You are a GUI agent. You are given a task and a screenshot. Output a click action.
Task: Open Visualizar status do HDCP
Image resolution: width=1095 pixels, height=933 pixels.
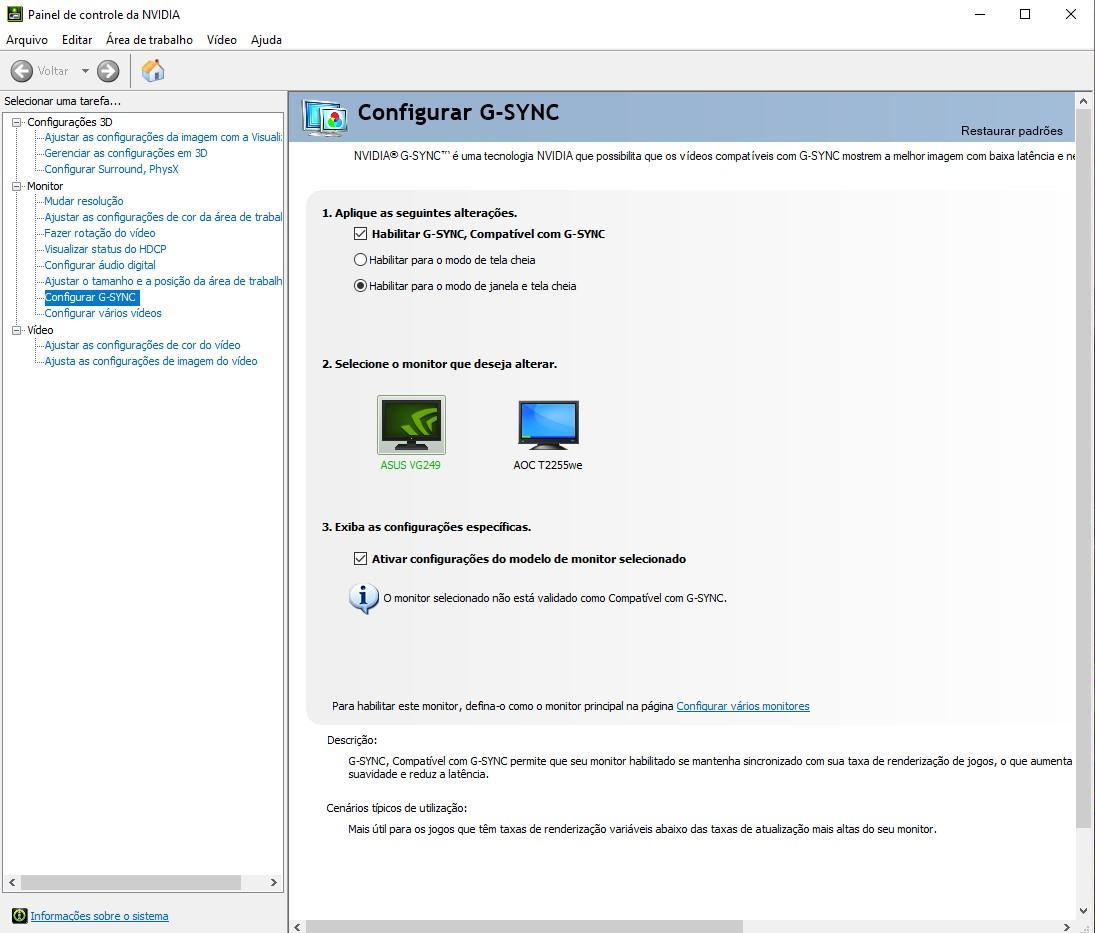105,249
